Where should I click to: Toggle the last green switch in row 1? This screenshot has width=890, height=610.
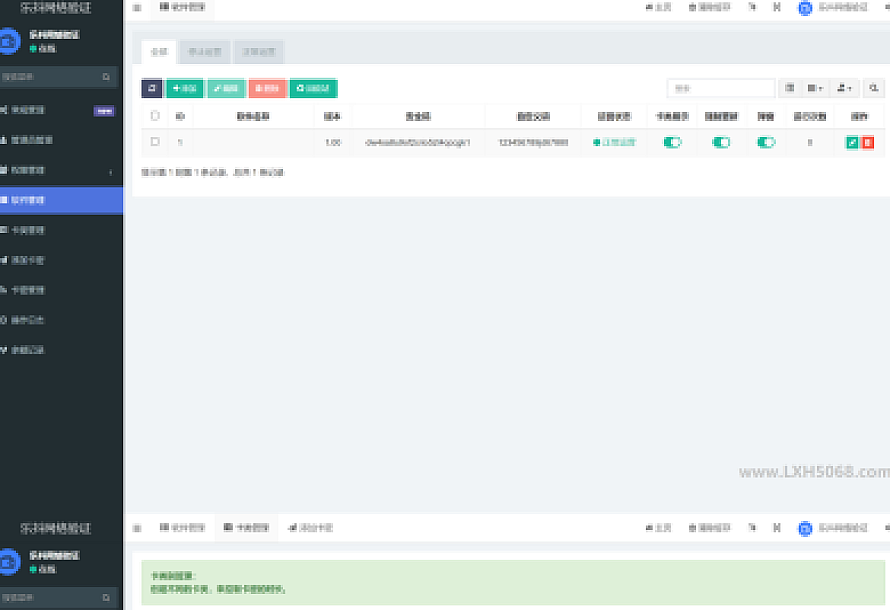coord(766,143)
